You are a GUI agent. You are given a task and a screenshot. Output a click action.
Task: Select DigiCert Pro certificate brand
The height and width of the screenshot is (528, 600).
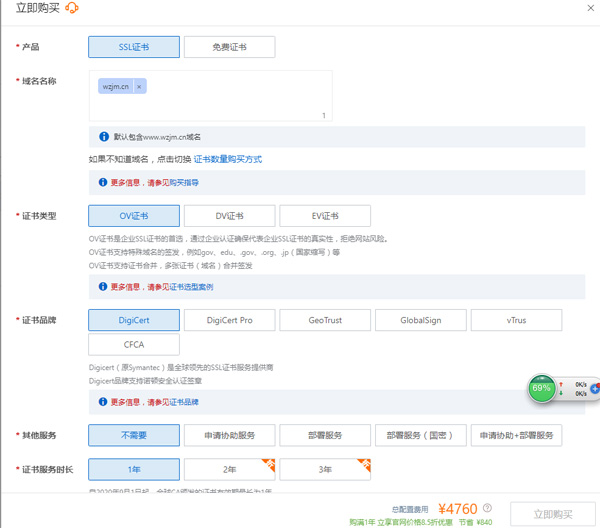coord(229,320)
